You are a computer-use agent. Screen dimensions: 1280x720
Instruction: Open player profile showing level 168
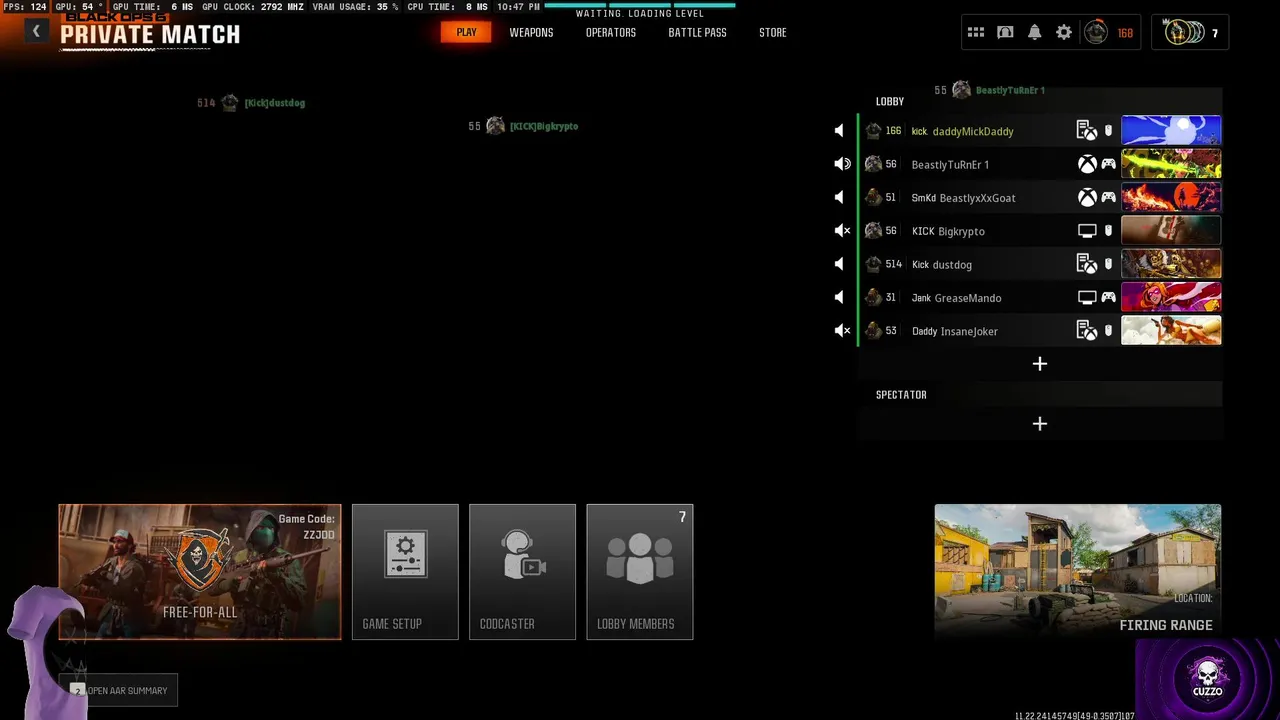[x=1110, y=33]
